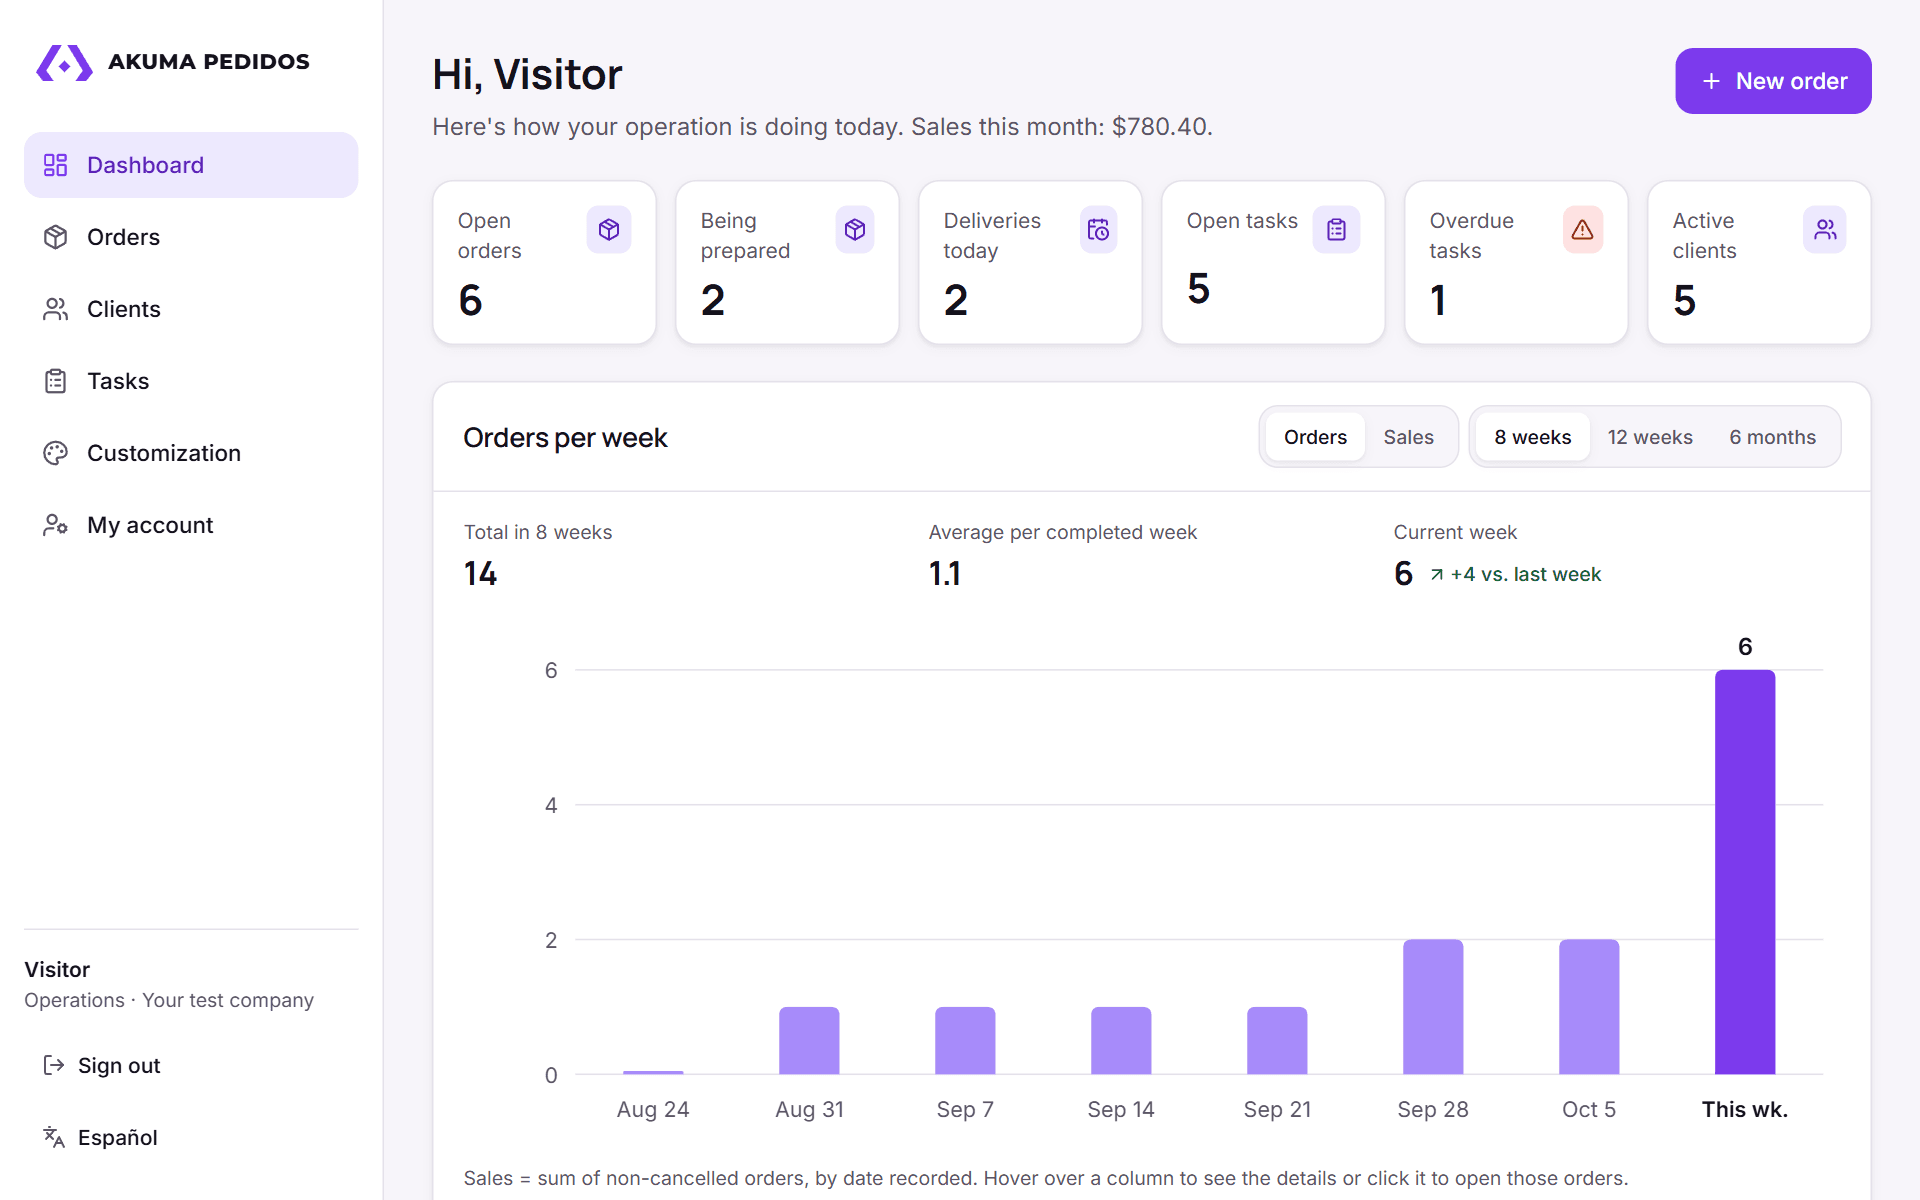Open the Tasks section
Image resolution: width=1920 pixels, height=1200 pixels.
191,381
